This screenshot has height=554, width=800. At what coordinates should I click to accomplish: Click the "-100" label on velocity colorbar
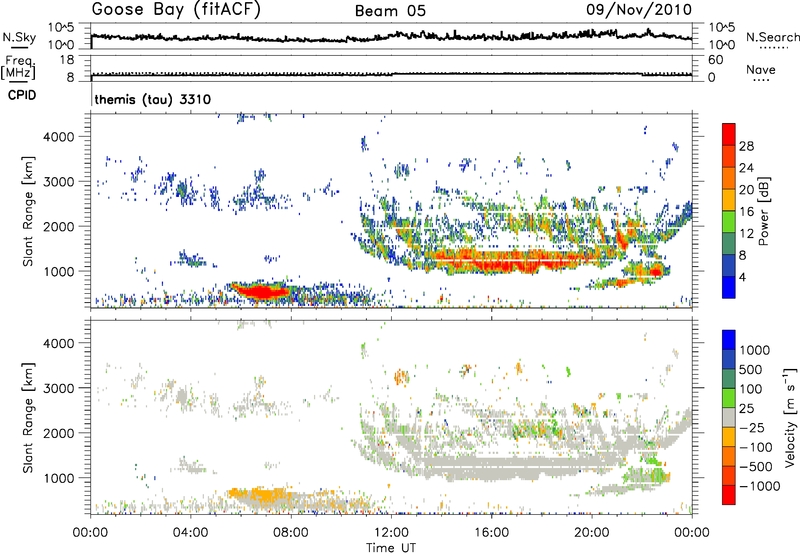point(756,447)
